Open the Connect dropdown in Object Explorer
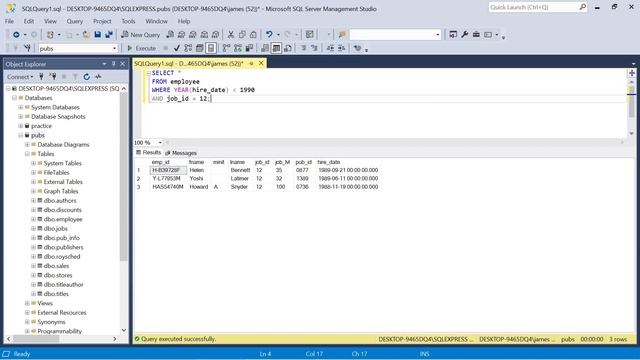 tap(20, 77)
